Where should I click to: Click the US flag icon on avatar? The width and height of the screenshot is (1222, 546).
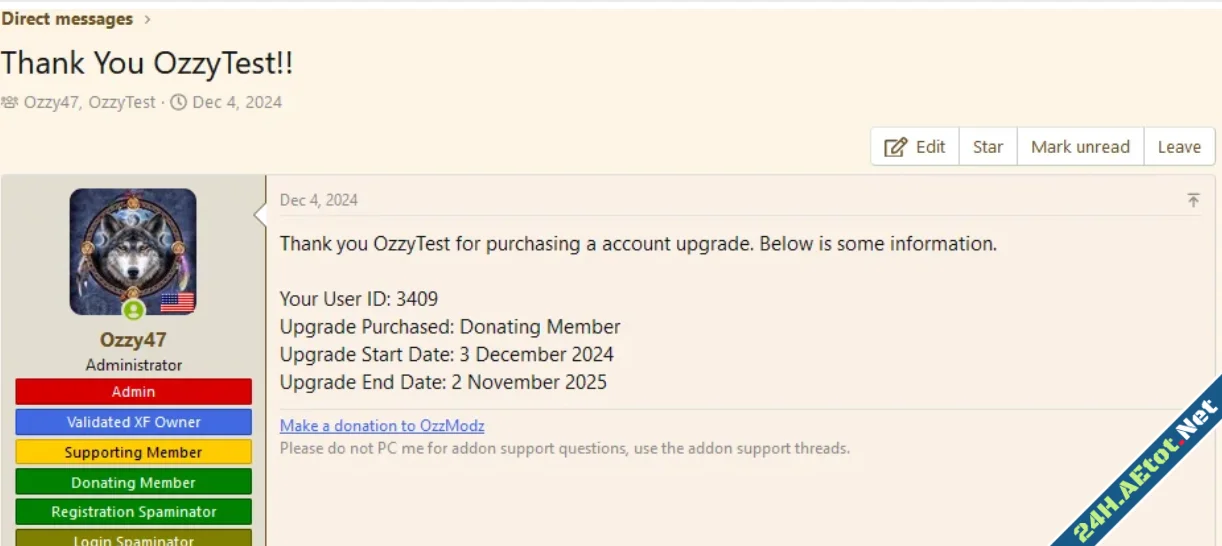[177, 301]
